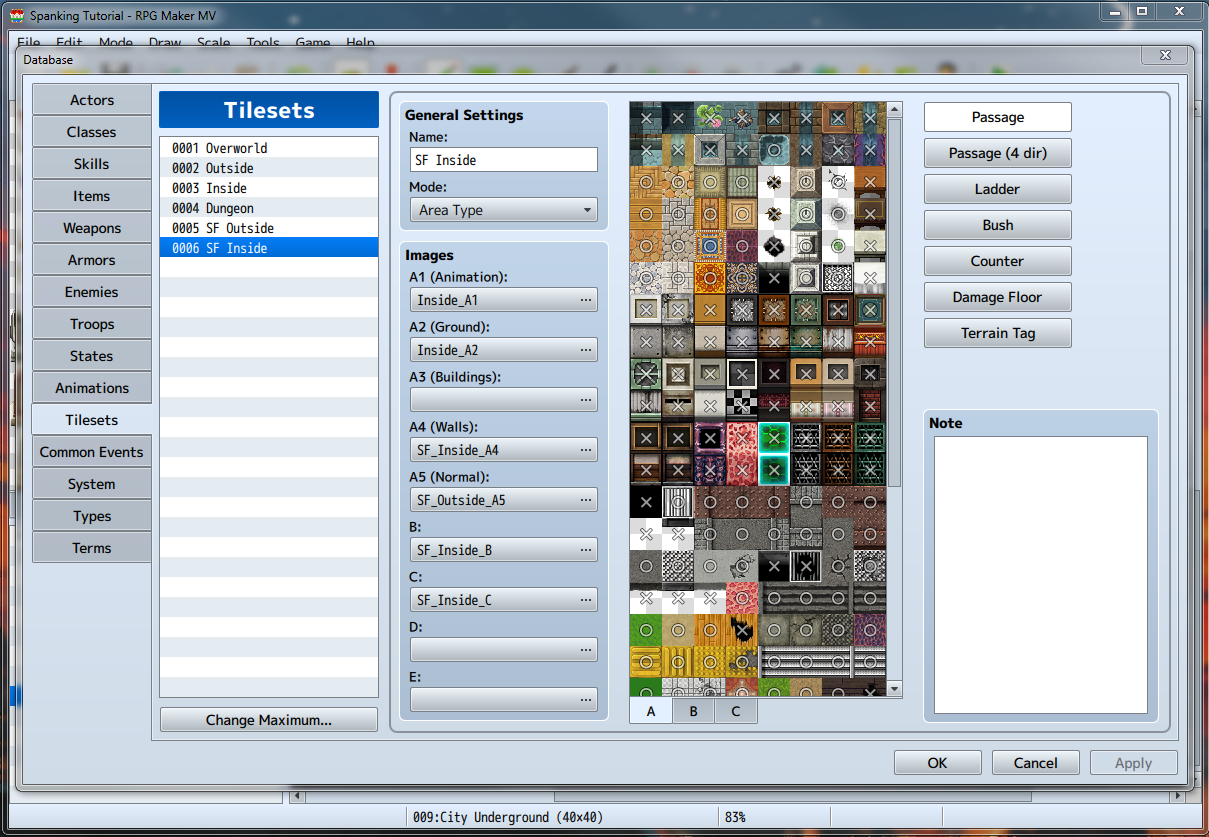Select the Ladder setting mode
This screenshot has height=837, width=1209.
[x=998, y=189]
